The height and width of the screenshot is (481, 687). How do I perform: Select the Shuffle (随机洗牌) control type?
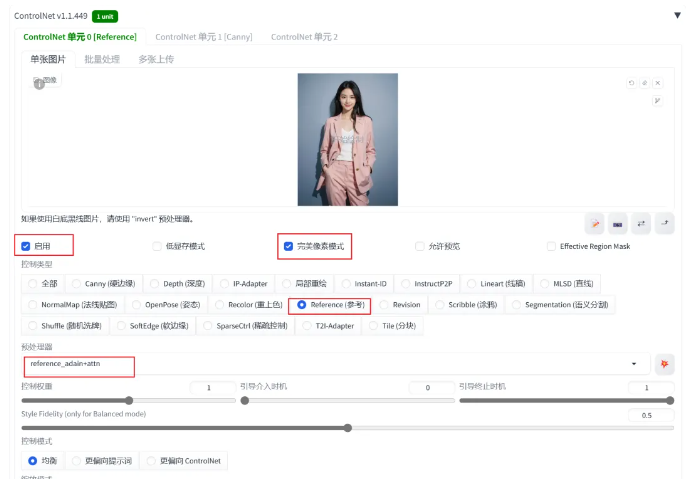[65, 326]
